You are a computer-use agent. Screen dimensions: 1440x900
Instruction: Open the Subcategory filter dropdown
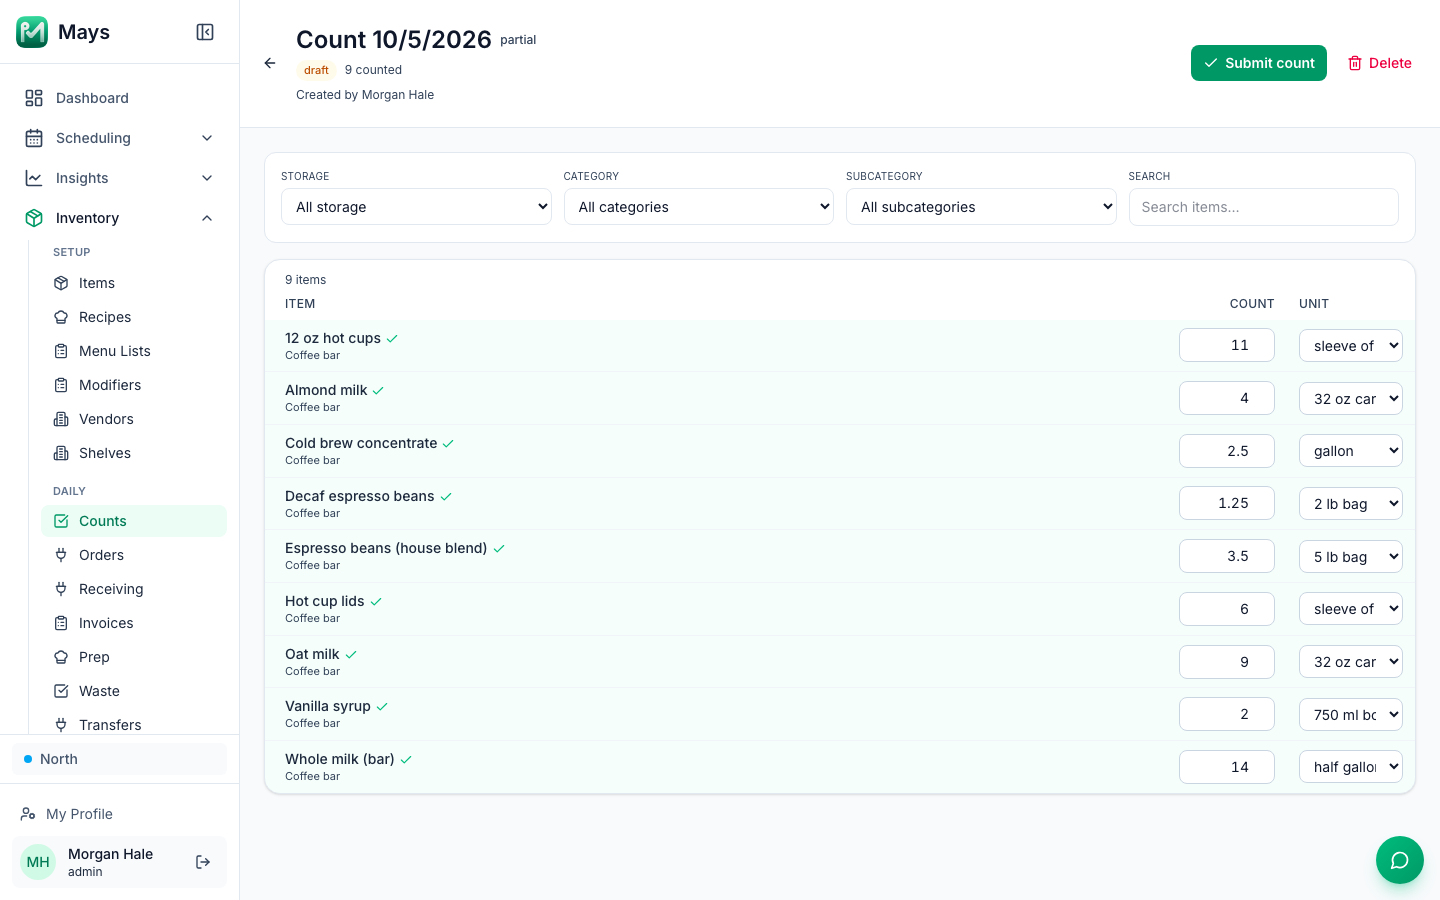[981, 207]
